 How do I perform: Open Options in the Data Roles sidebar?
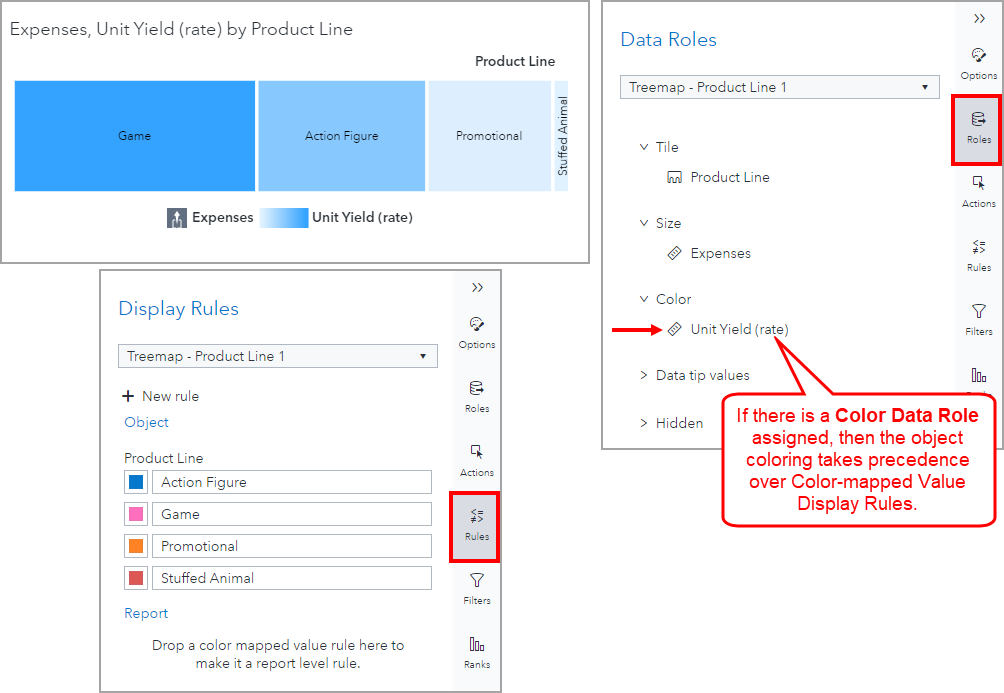pos(978,63)
